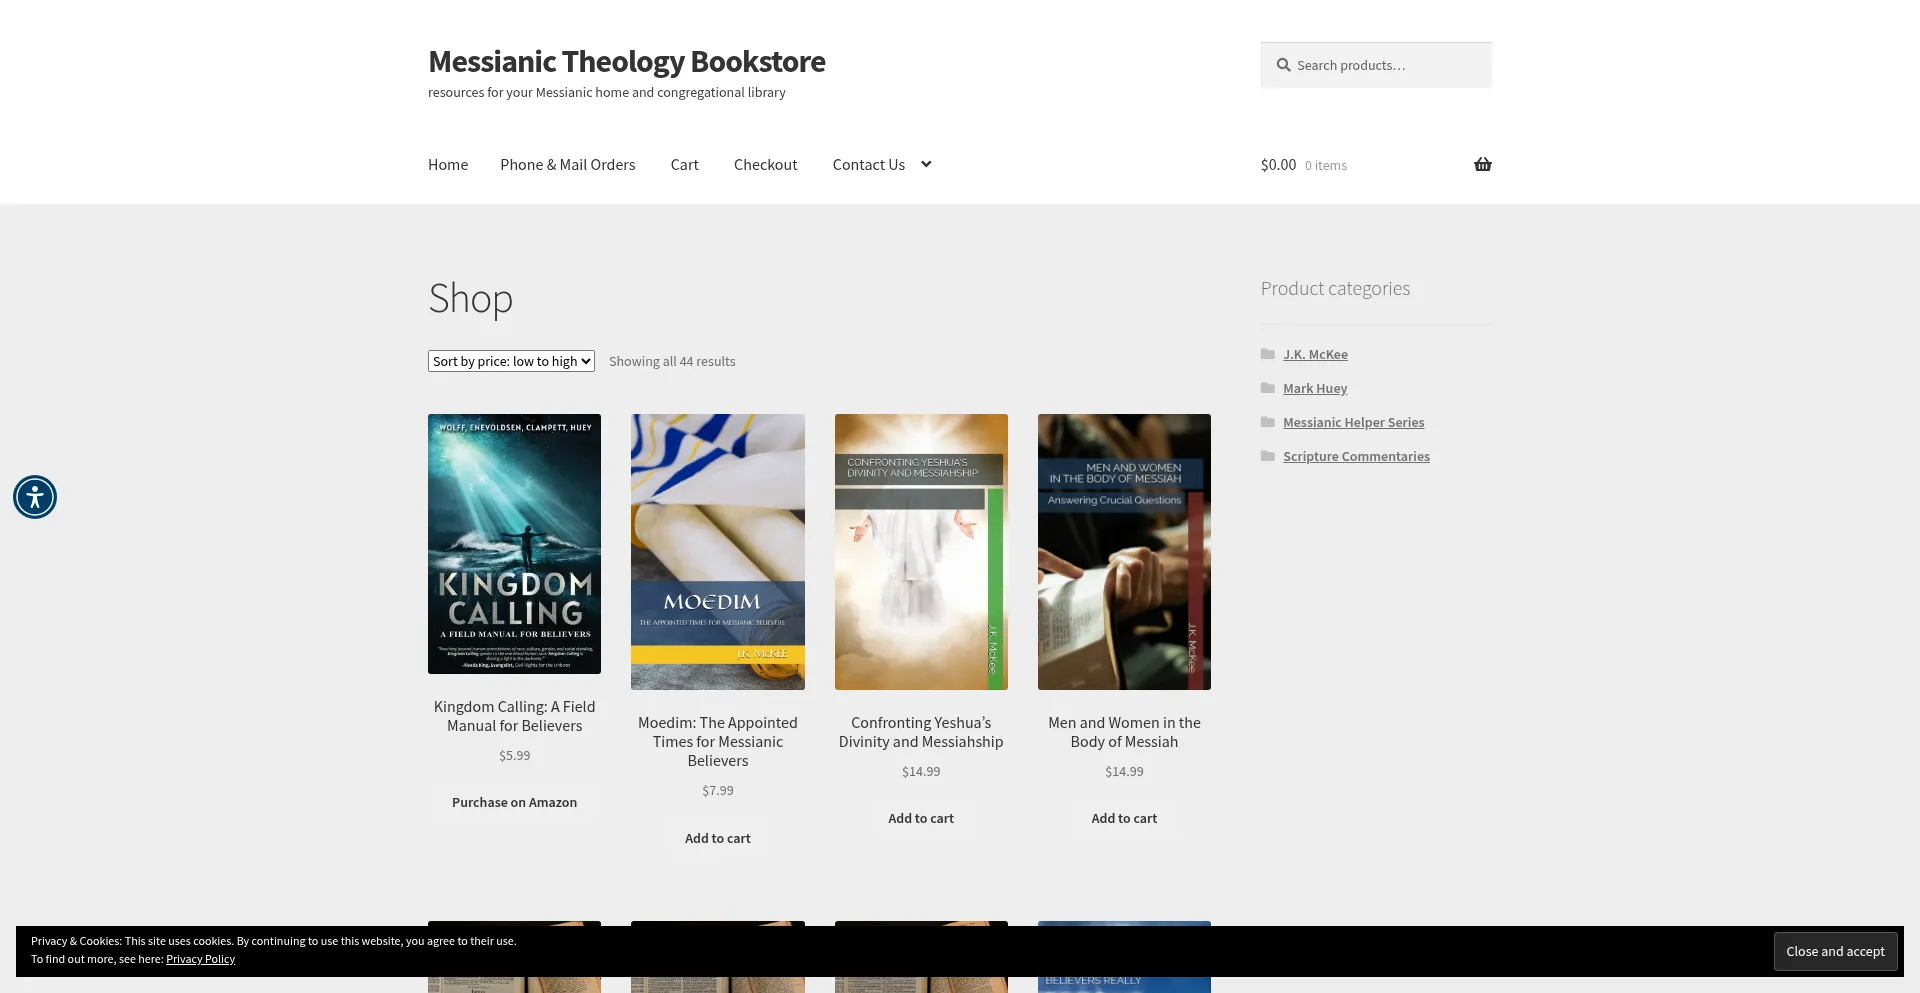Image resolution: width=1920 pixels, height=993 pixels.
Task: Click the $5.99 price text
Action: (514, 756)
